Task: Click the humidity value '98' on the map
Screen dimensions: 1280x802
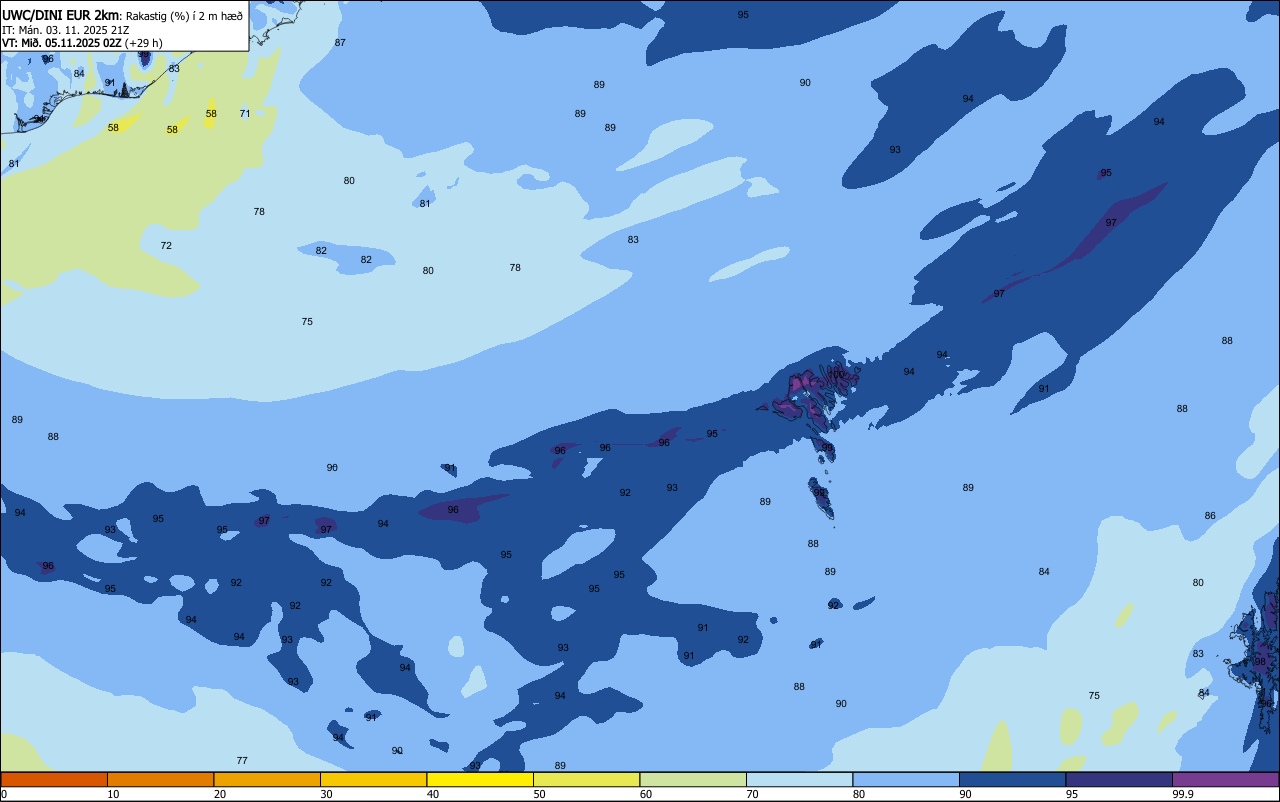Action: point(1260,662)
